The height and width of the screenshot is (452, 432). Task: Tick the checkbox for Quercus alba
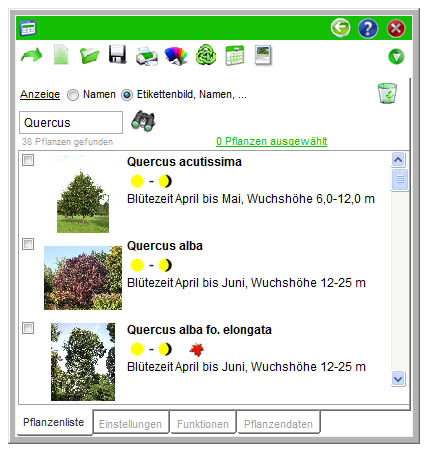pos(28,244)
